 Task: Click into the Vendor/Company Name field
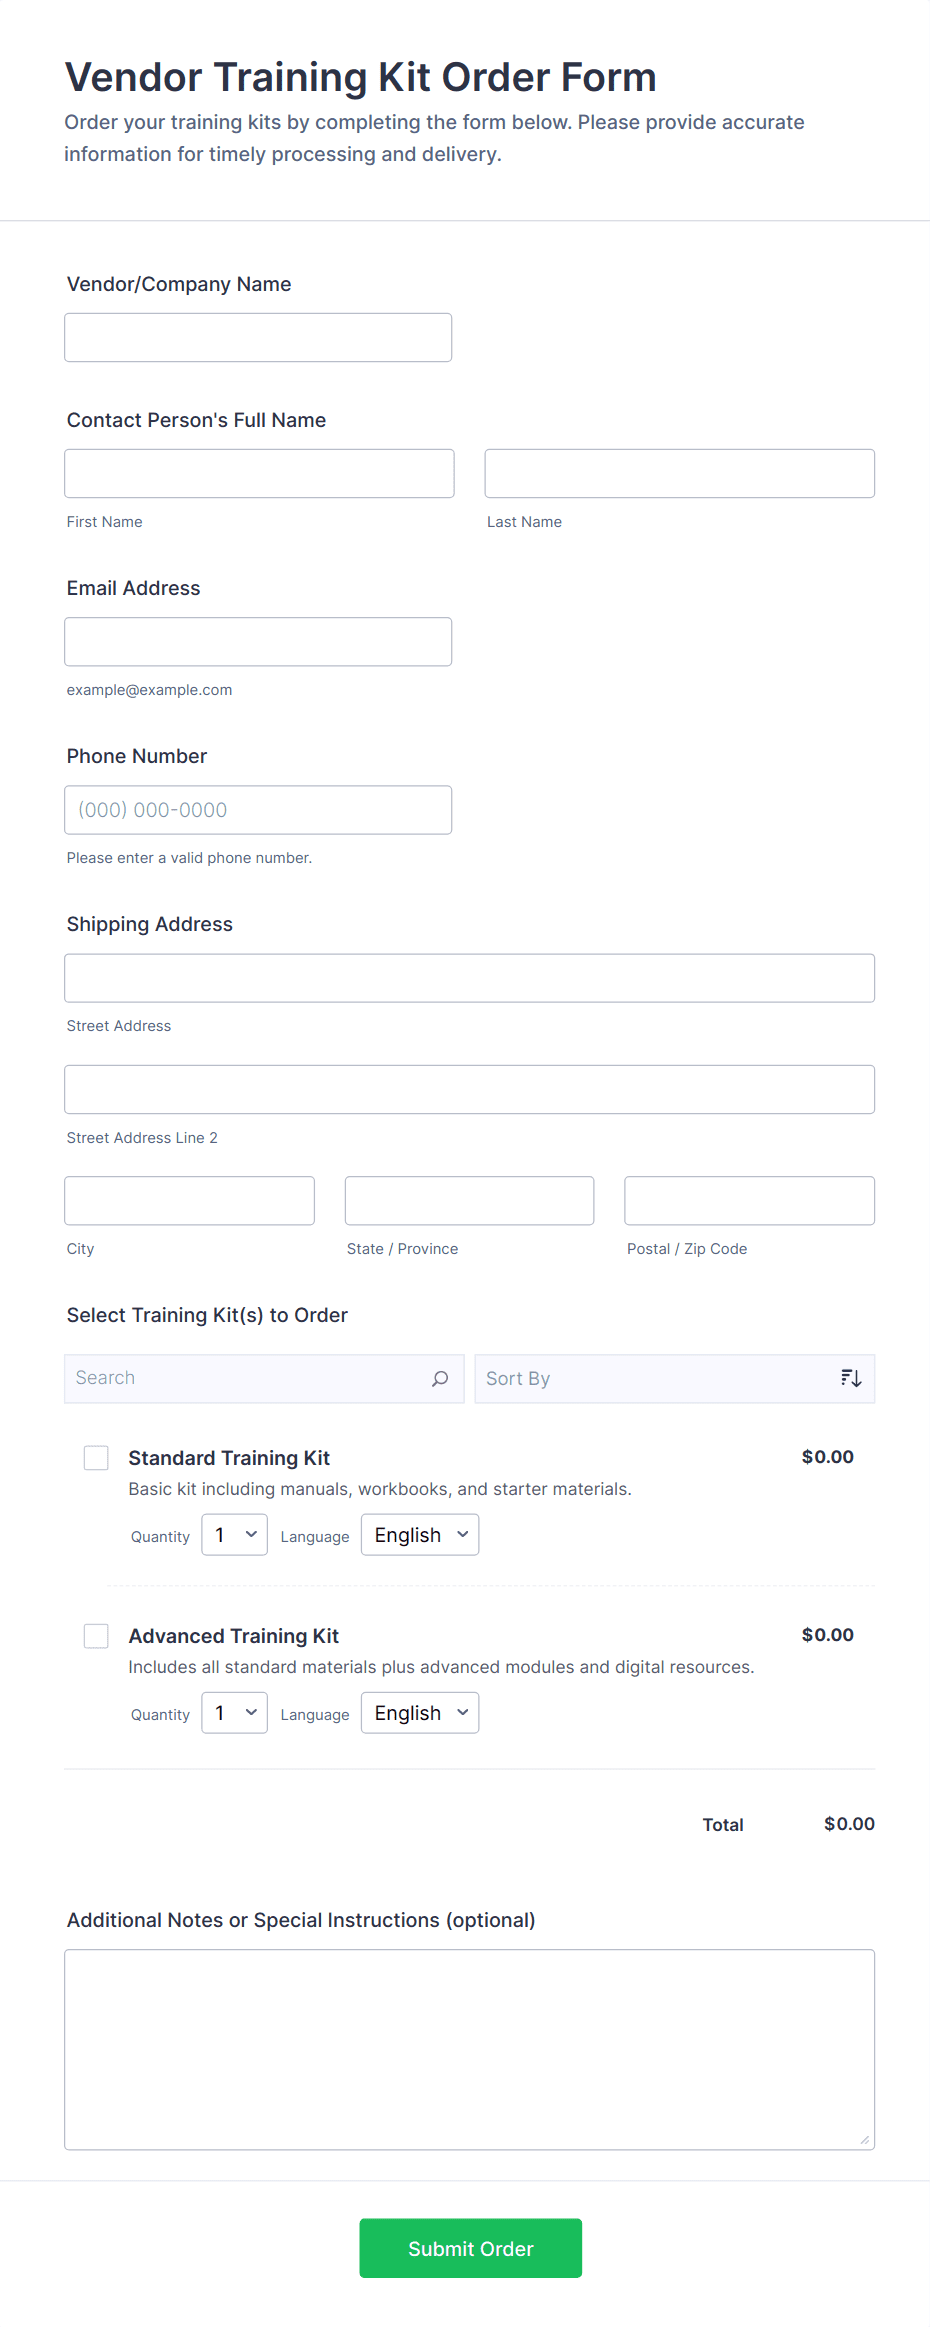[x=257, y=337]
